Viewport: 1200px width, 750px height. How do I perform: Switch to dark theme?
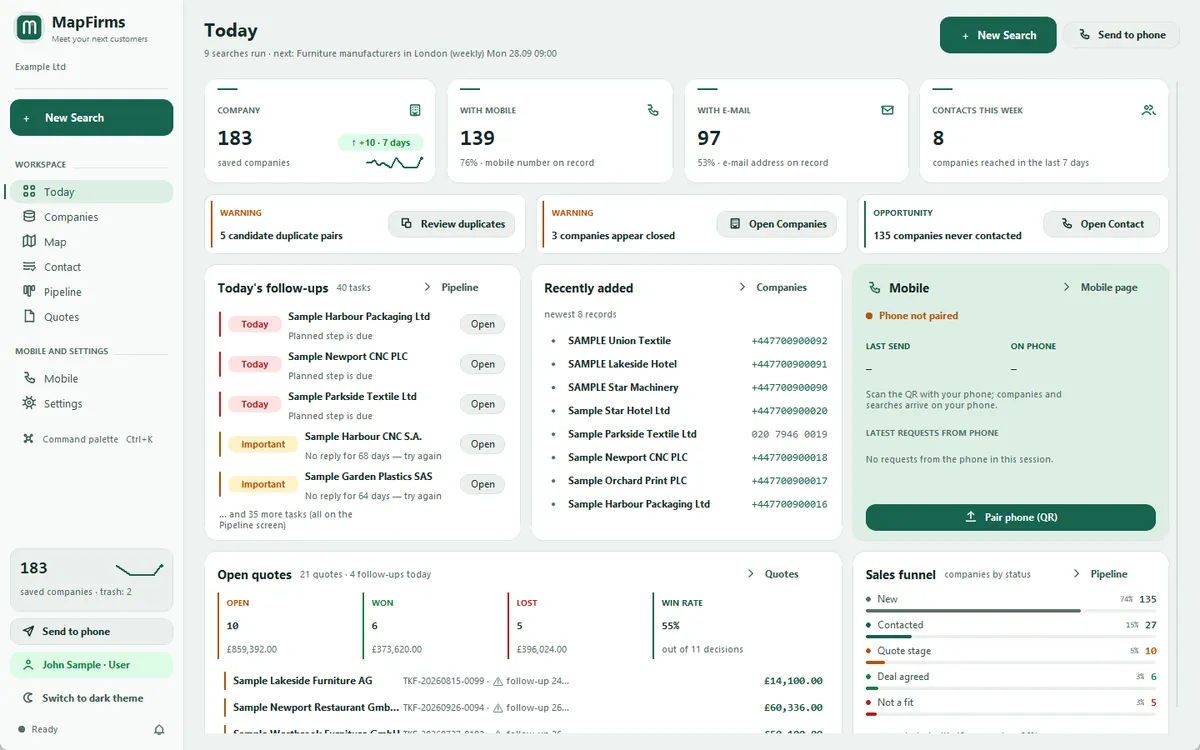(92, 698)
